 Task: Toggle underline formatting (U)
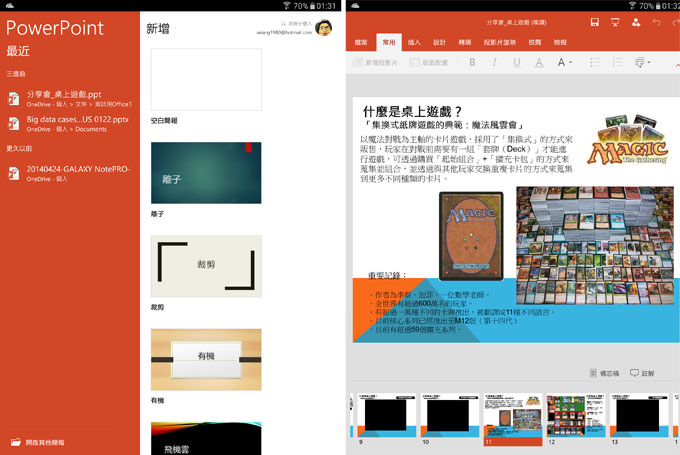pyautogui.click(x=517, y=62)
